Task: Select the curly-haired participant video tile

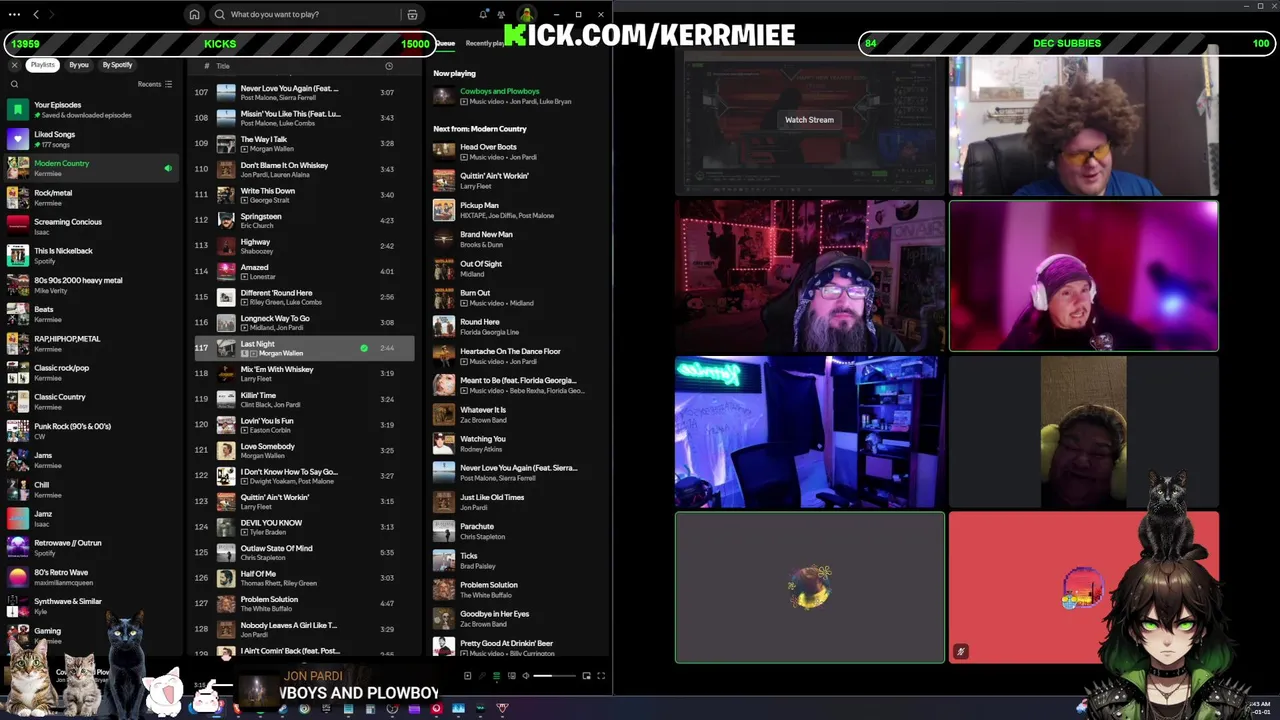Action: [1084, 120]
